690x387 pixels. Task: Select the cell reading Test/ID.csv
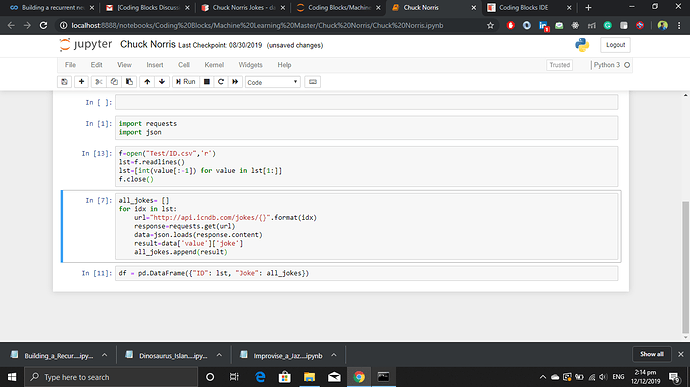pos(367,166)
